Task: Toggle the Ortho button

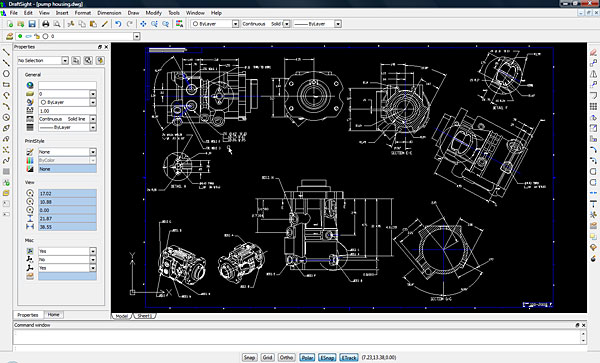Action: pyautogui.click(x=286, y=357)
